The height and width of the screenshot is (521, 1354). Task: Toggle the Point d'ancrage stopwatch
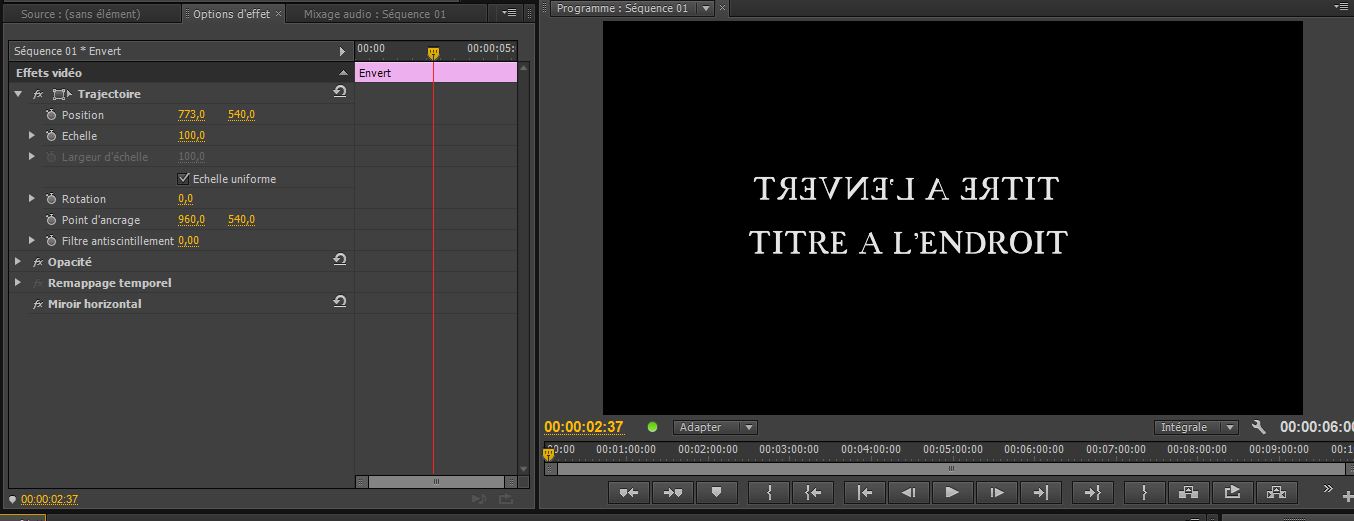coord(51,220)
